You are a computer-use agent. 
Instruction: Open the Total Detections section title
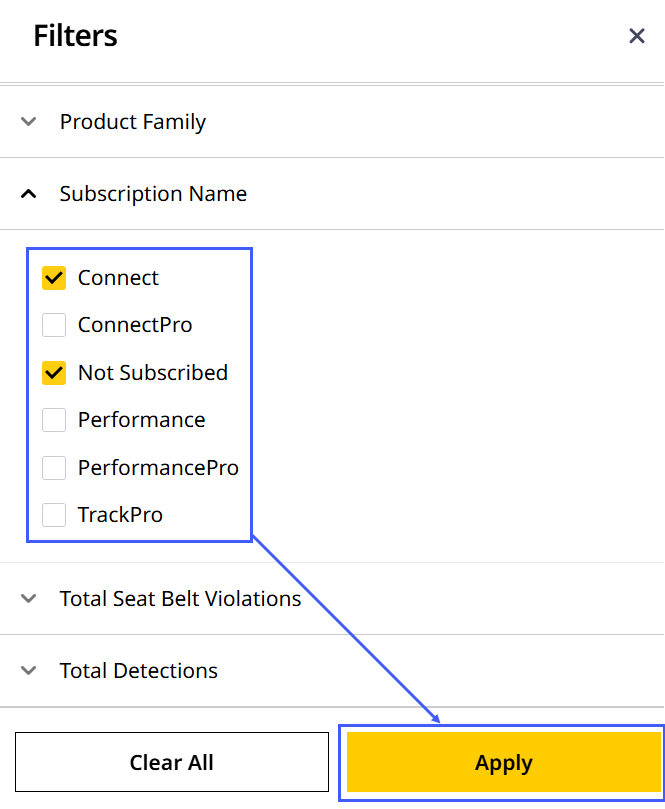click(138, 671)
